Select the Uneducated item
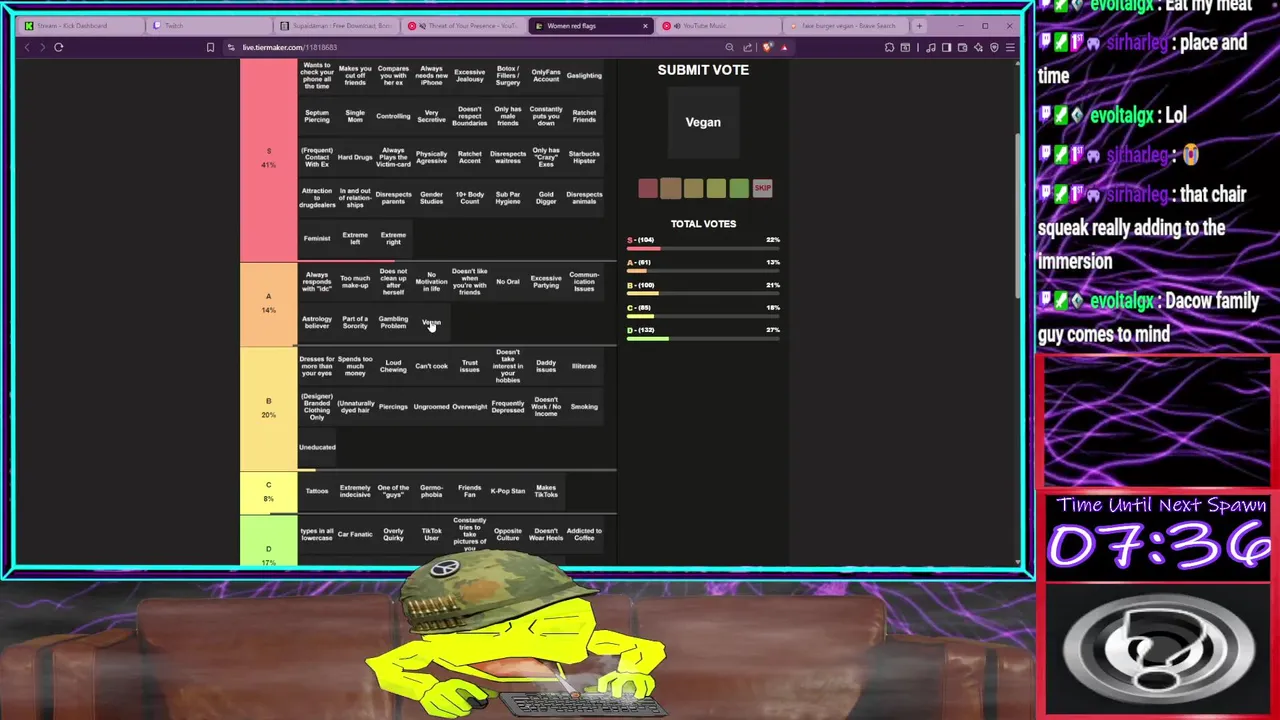The height and width of the screenshot is (720, 1280). point(317,447)
